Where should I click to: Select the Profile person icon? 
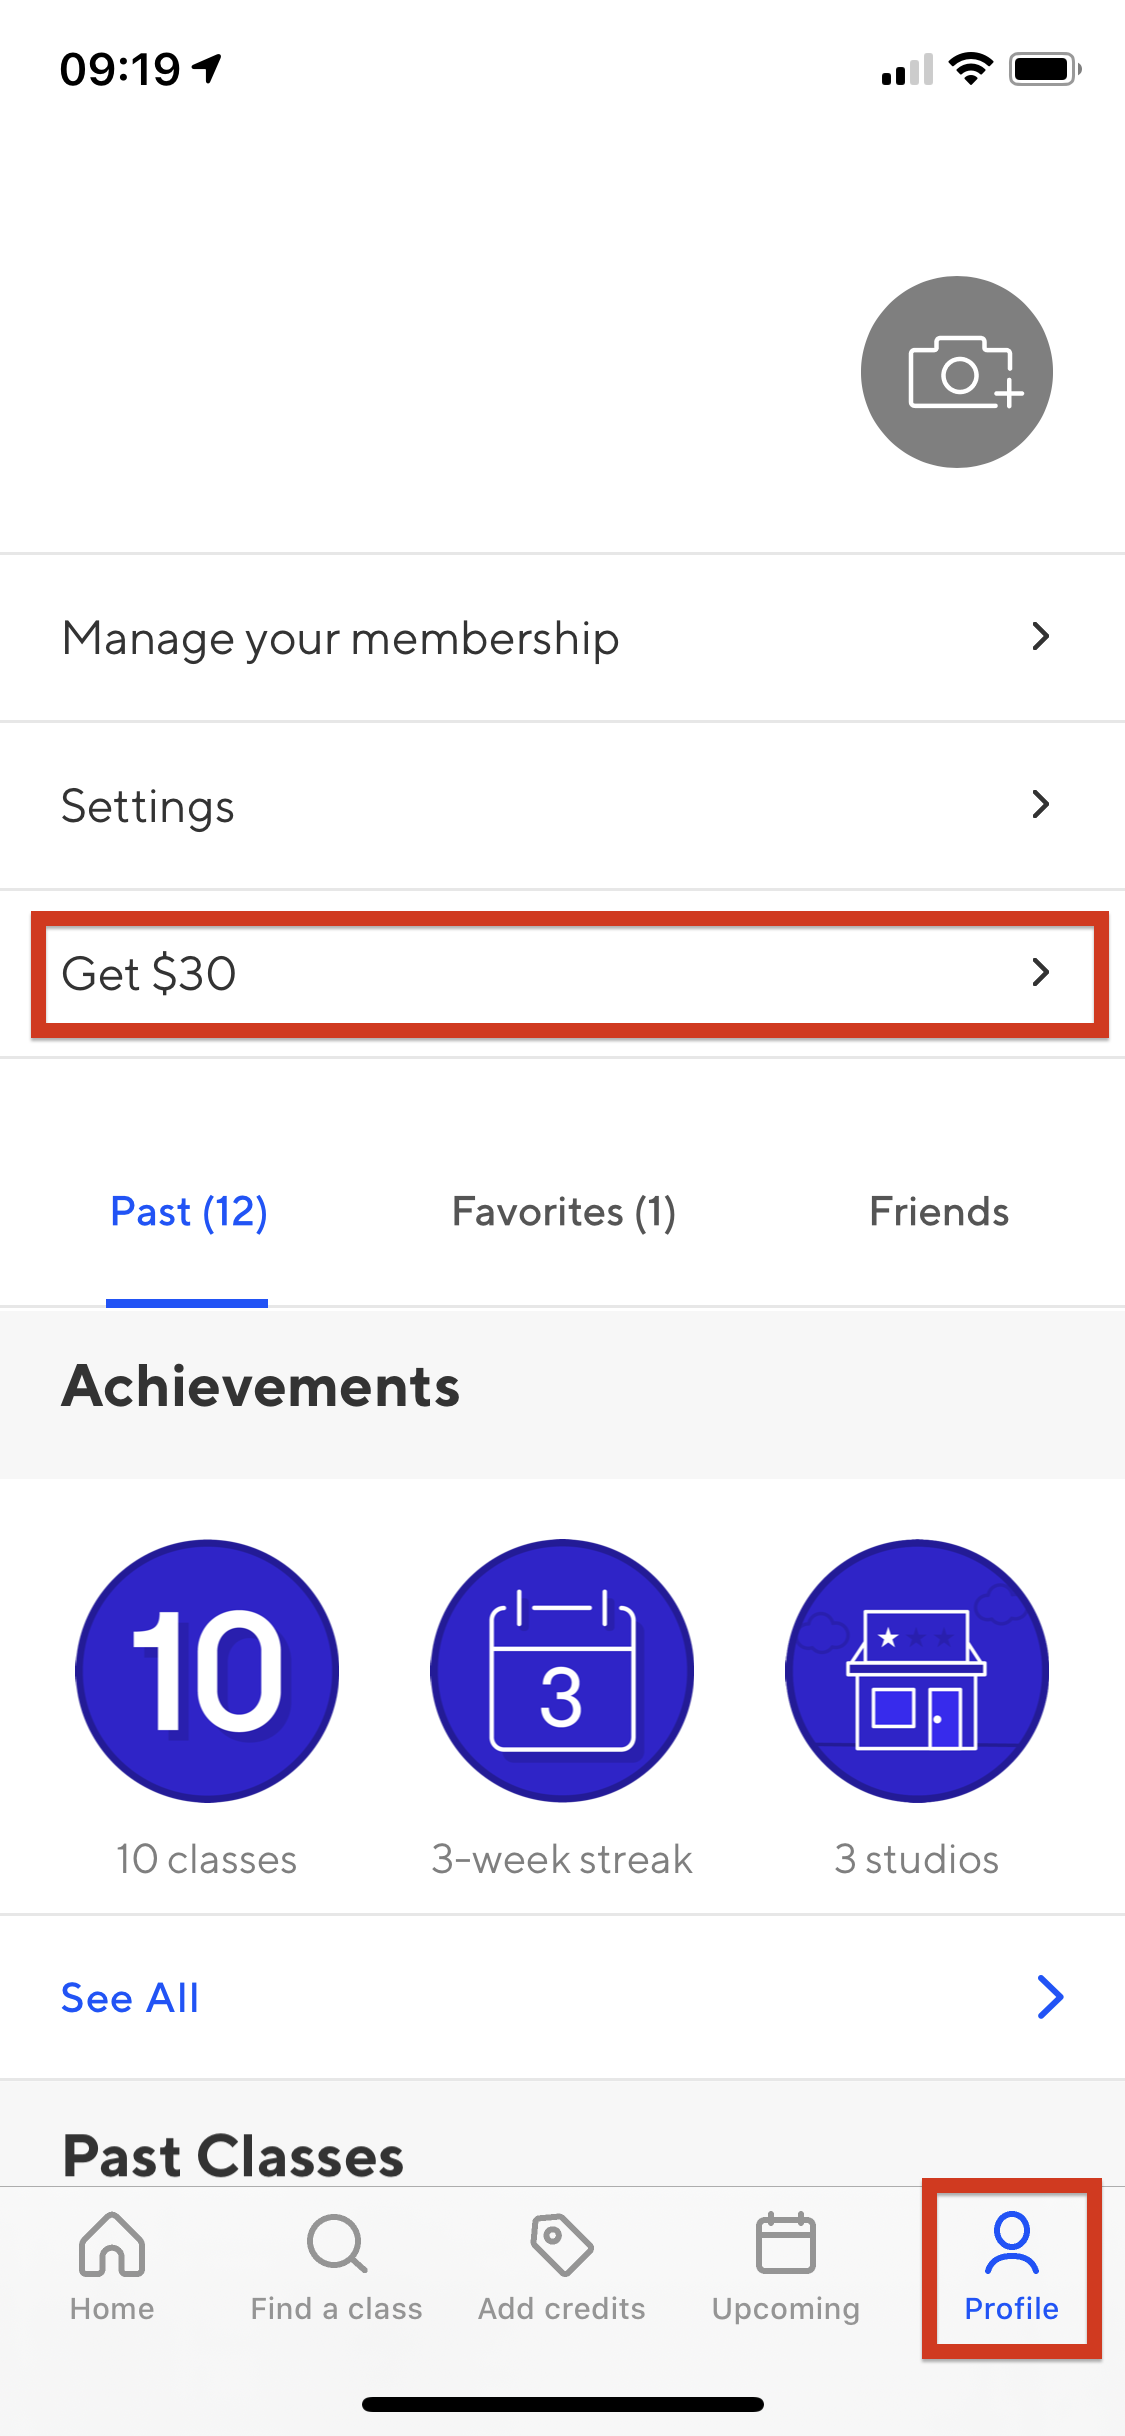[x=1012, y=2242]
